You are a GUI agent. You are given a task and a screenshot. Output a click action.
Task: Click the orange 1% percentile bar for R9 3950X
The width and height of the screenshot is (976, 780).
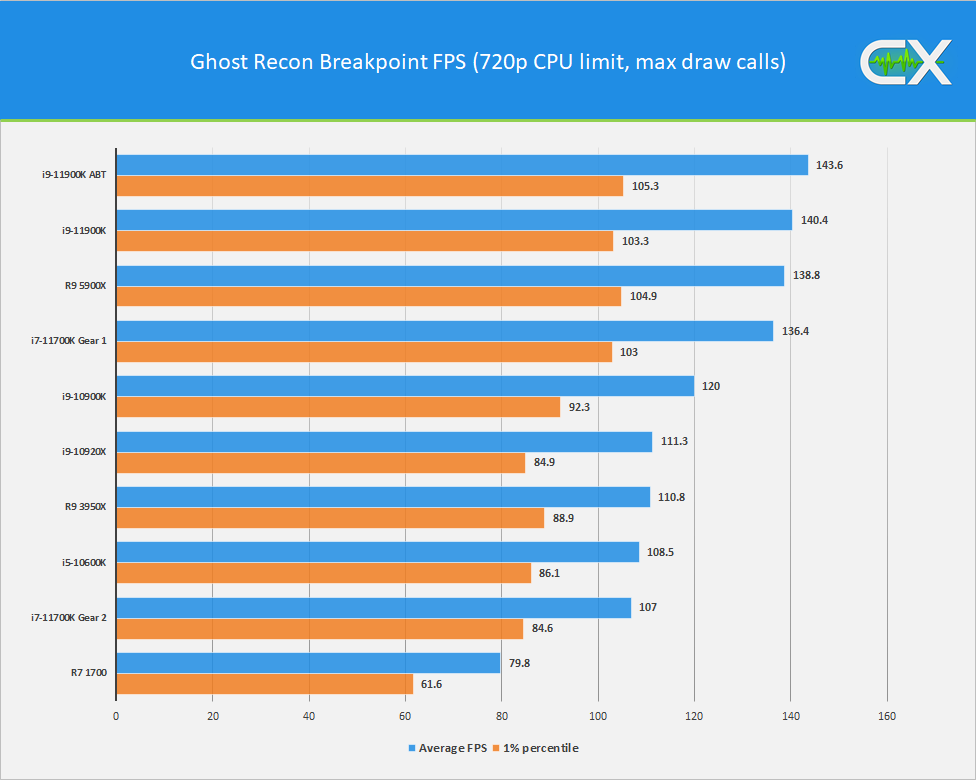(331, 518)
